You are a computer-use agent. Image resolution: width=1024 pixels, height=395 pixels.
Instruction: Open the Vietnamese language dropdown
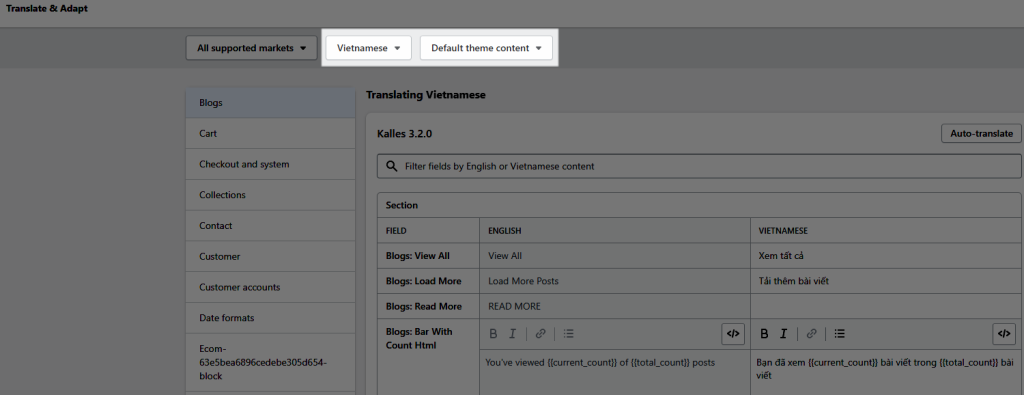point(369,48)
